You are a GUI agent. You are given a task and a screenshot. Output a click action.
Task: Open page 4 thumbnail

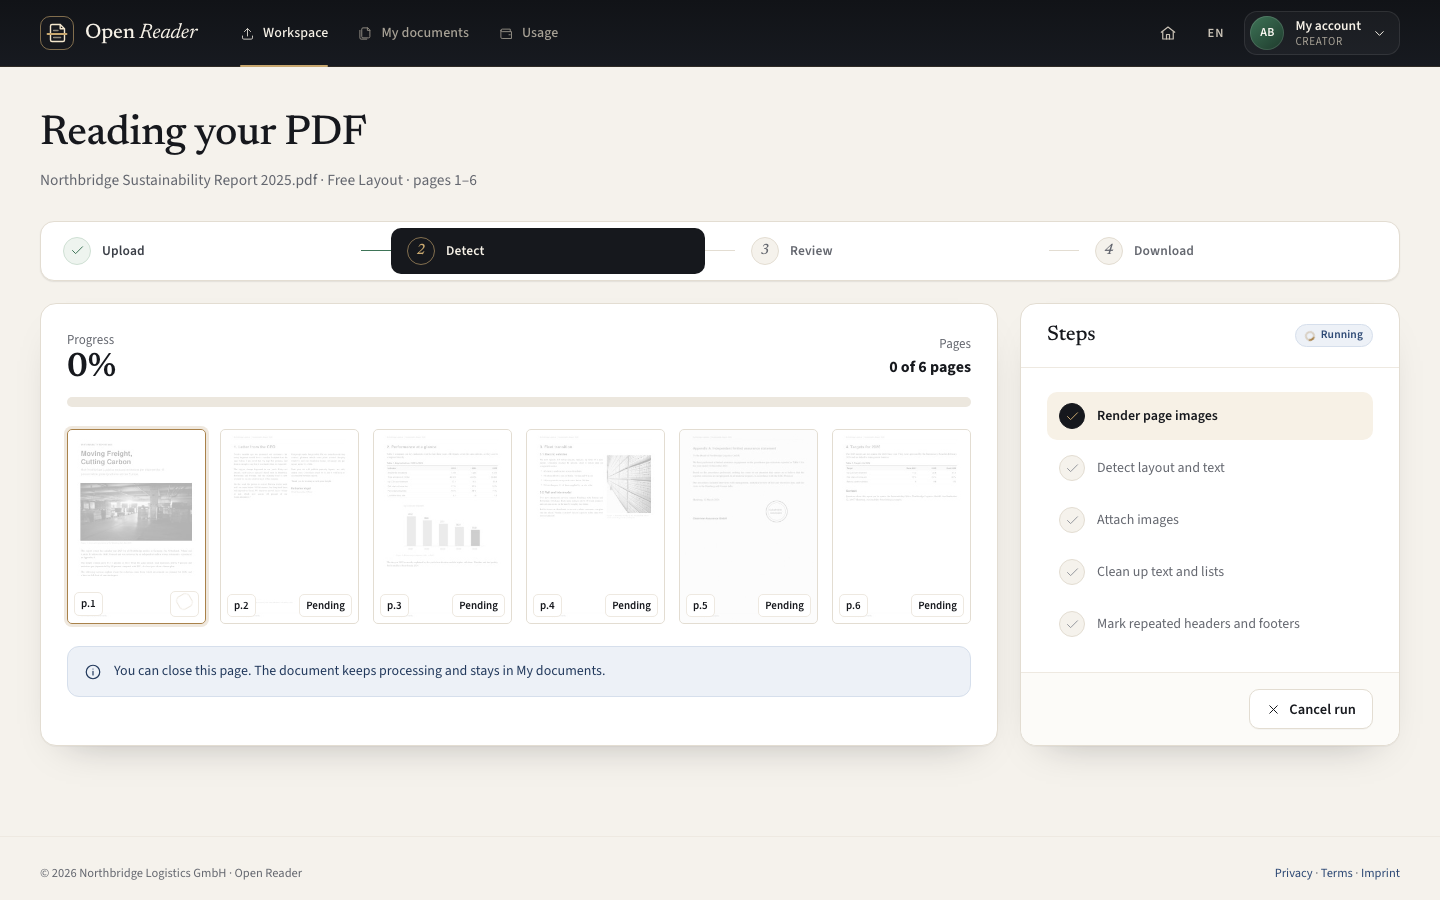coord(595,526)
